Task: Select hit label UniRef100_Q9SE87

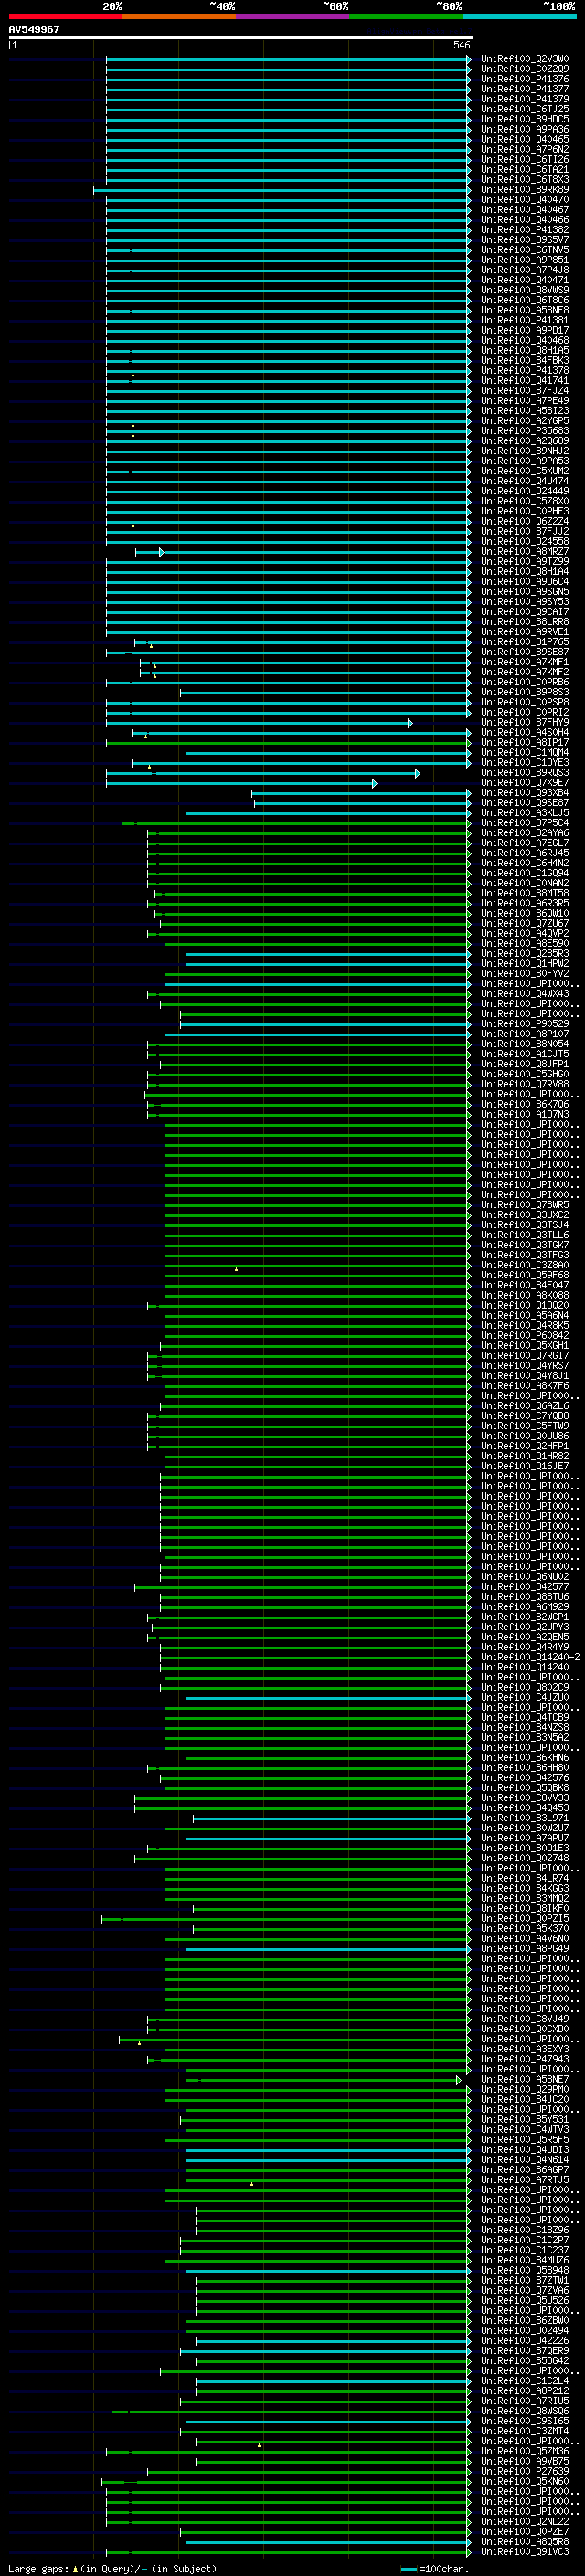Action: [525, 803]
